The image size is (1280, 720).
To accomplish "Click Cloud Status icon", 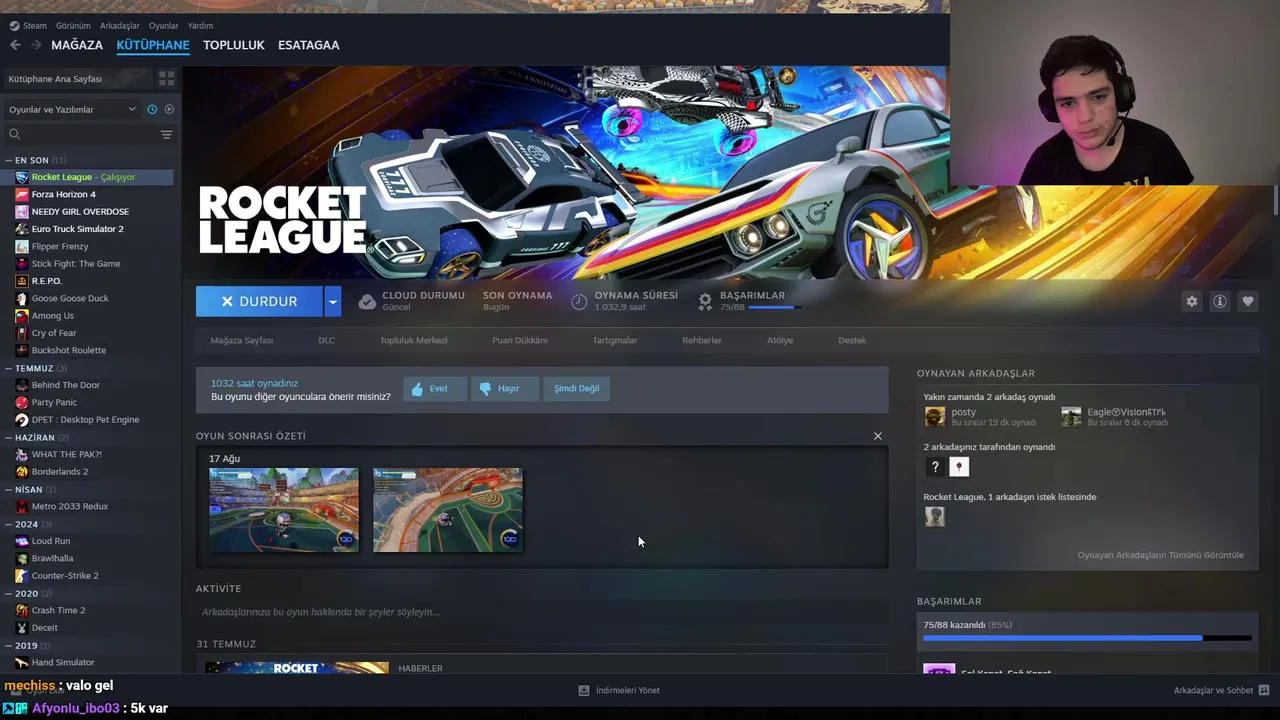I will coord(367,301).
